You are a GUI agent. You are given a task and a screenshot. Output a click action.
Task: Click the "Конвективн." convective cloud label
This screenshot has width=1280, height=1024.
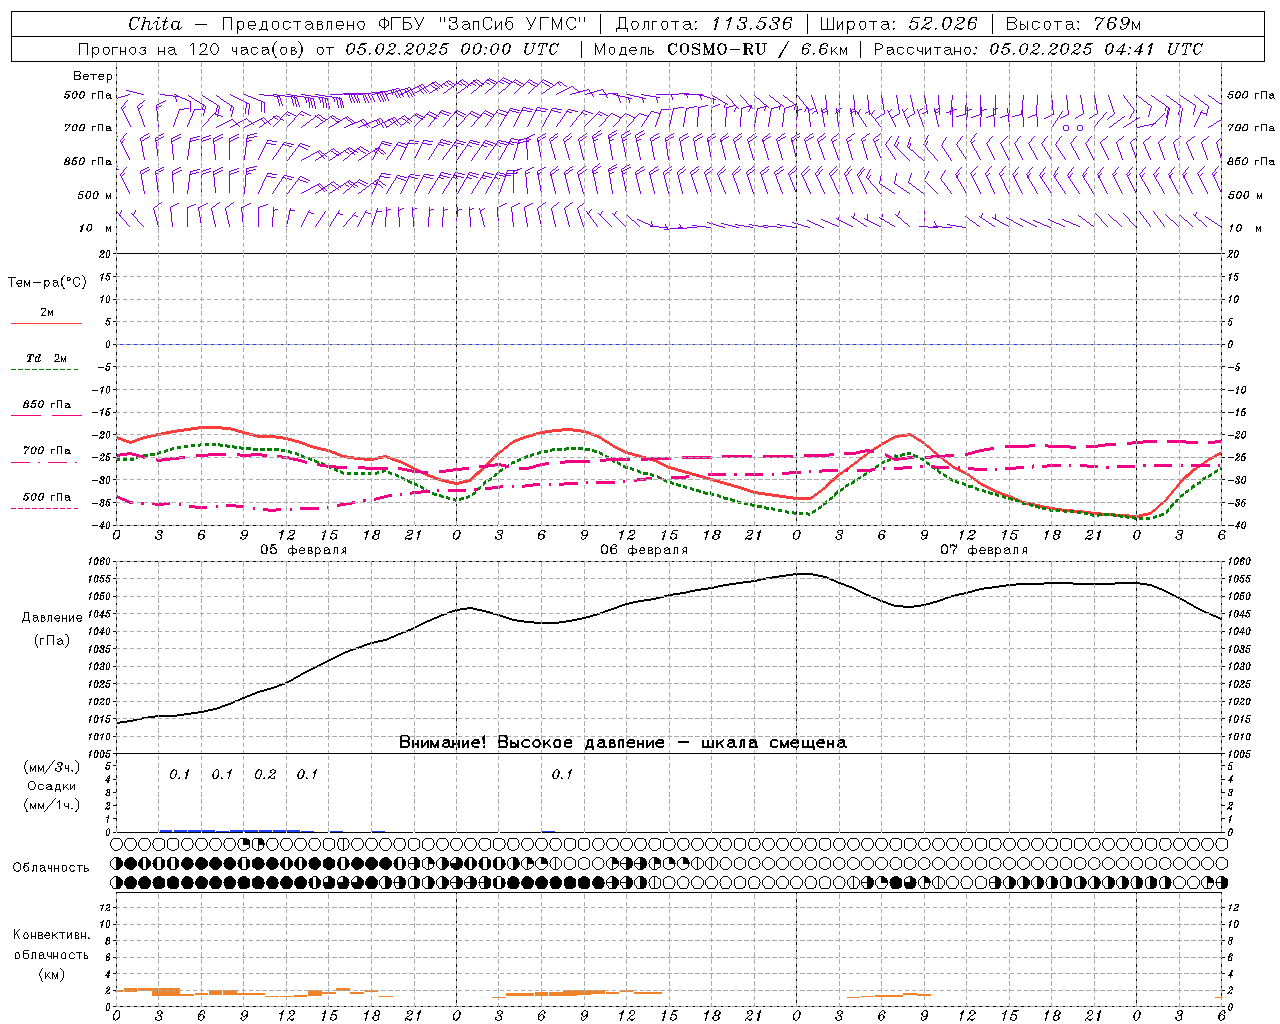pos(52,935)
